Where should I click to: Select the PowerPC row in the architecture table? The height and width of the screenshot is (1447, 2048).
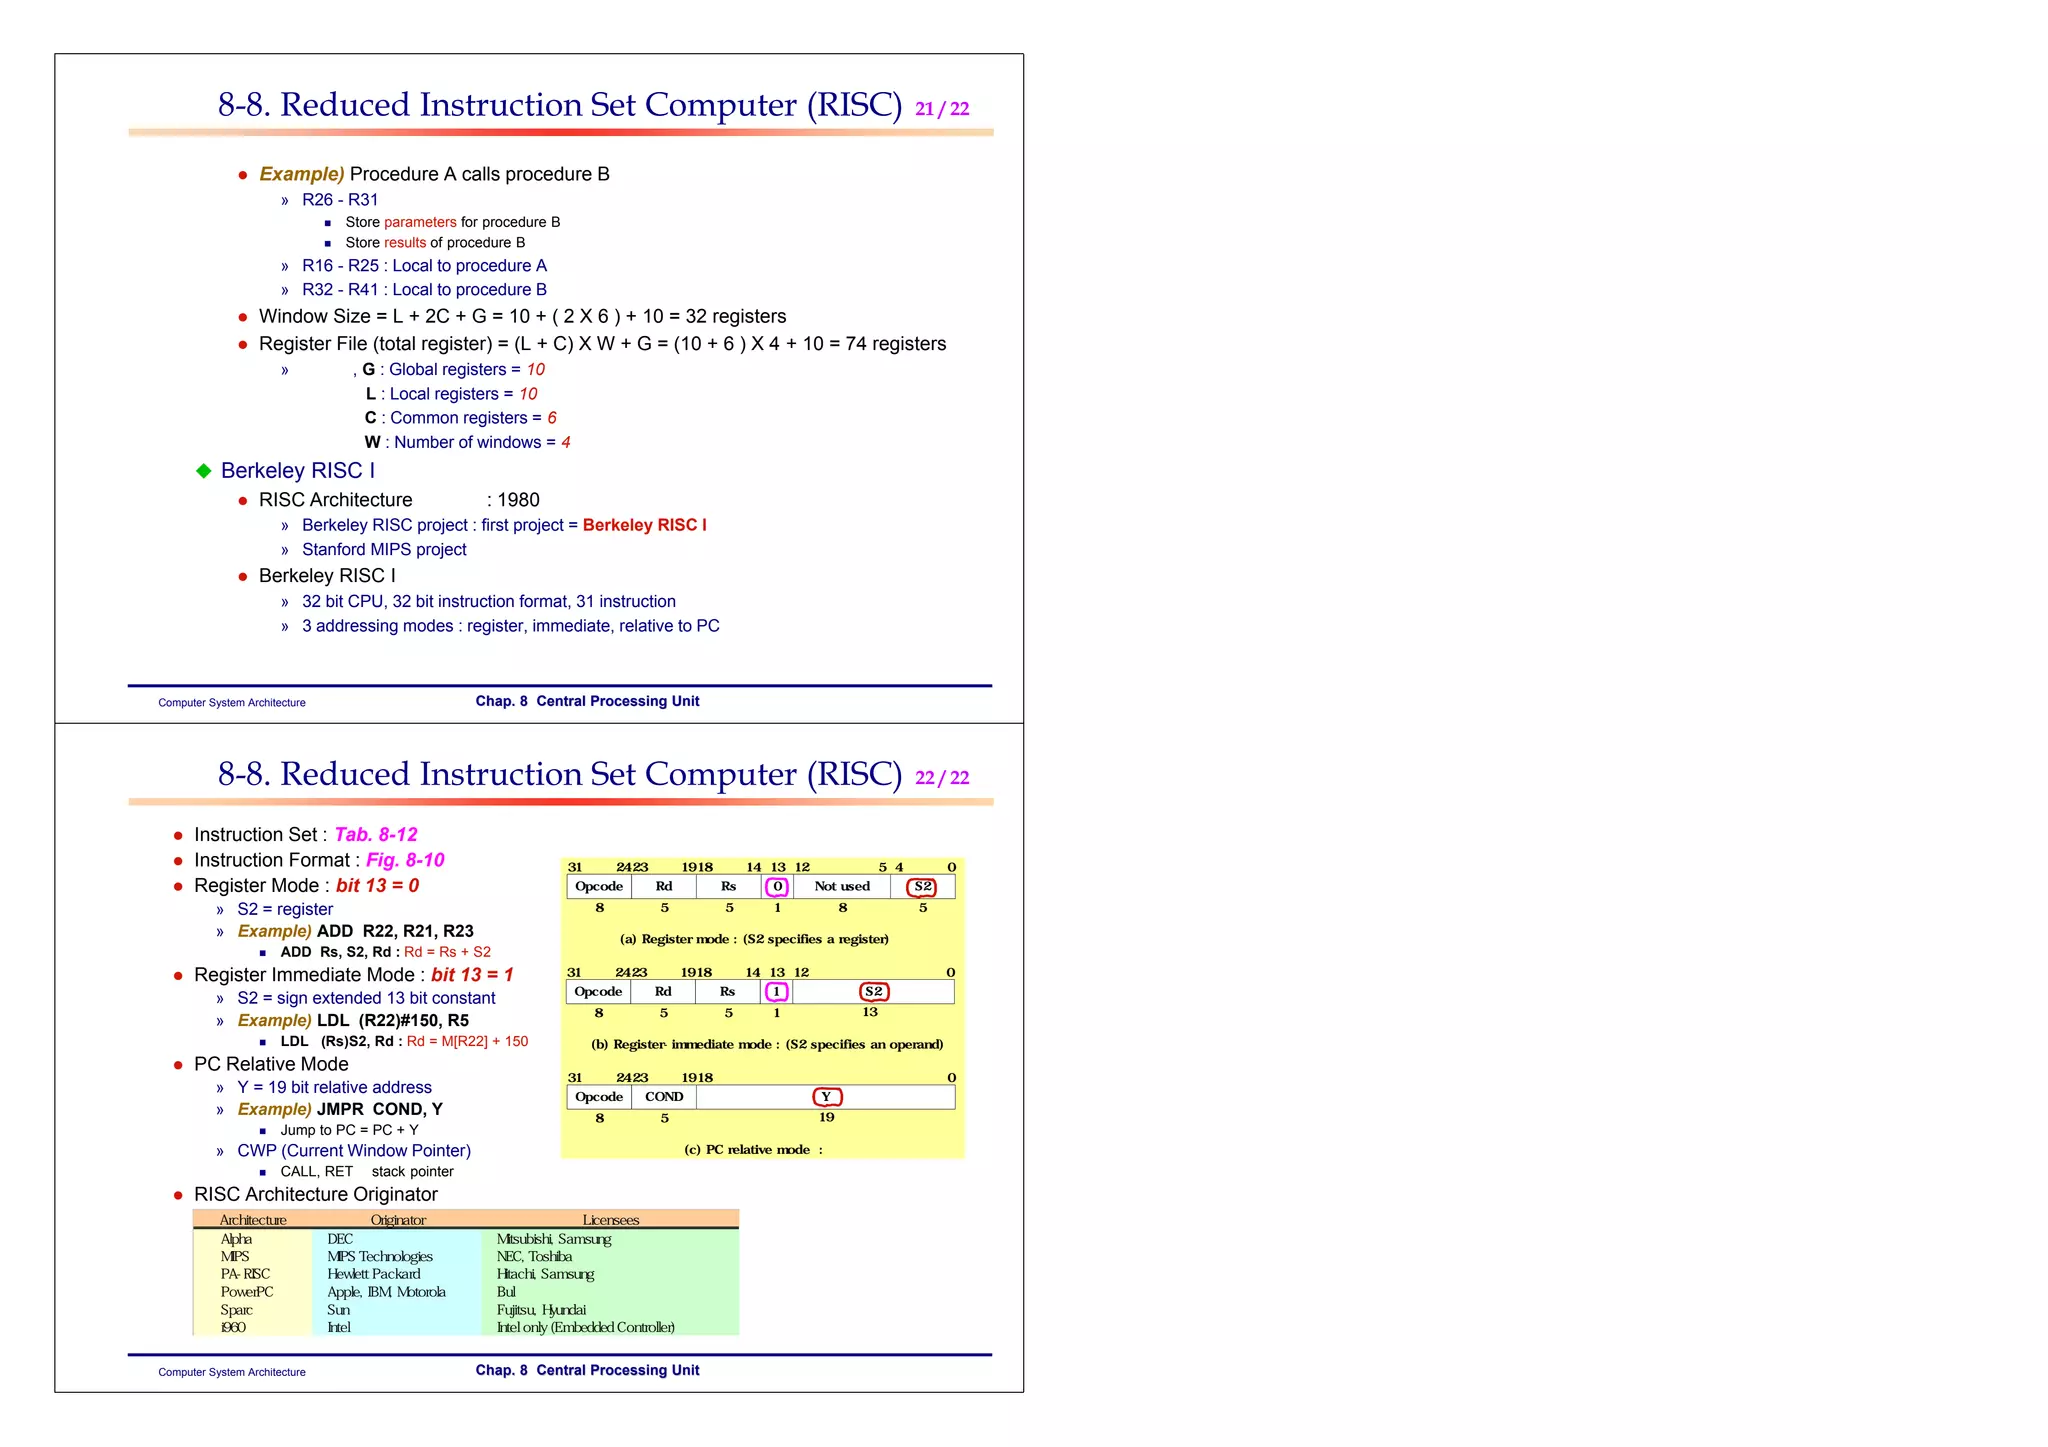(x=247, y=1292)
